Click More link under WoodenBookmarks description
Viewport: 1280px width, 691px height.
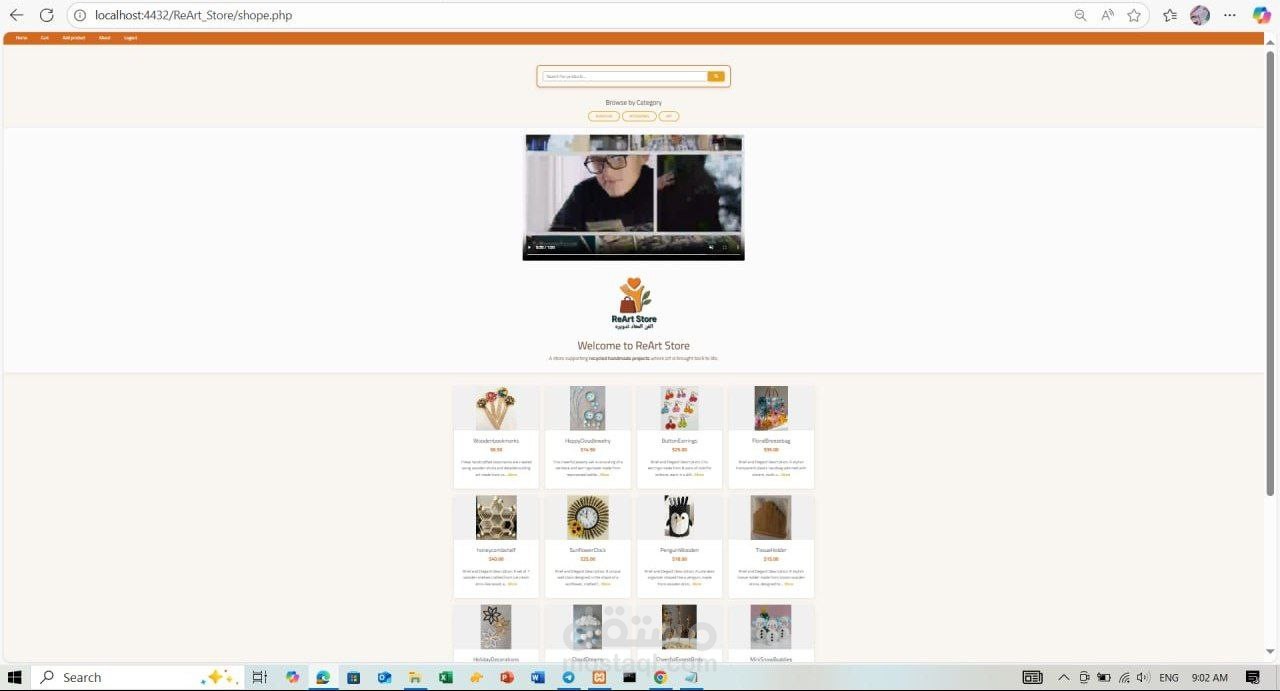(x=512, y=474)
